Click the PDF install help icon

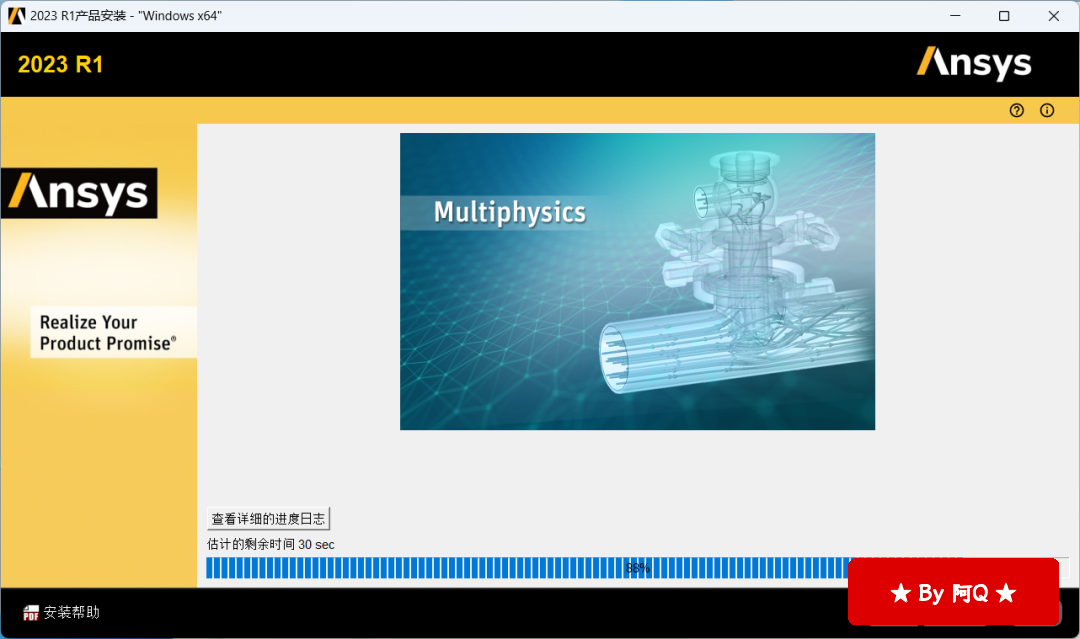pyautogui.click(x=31, y=612)
